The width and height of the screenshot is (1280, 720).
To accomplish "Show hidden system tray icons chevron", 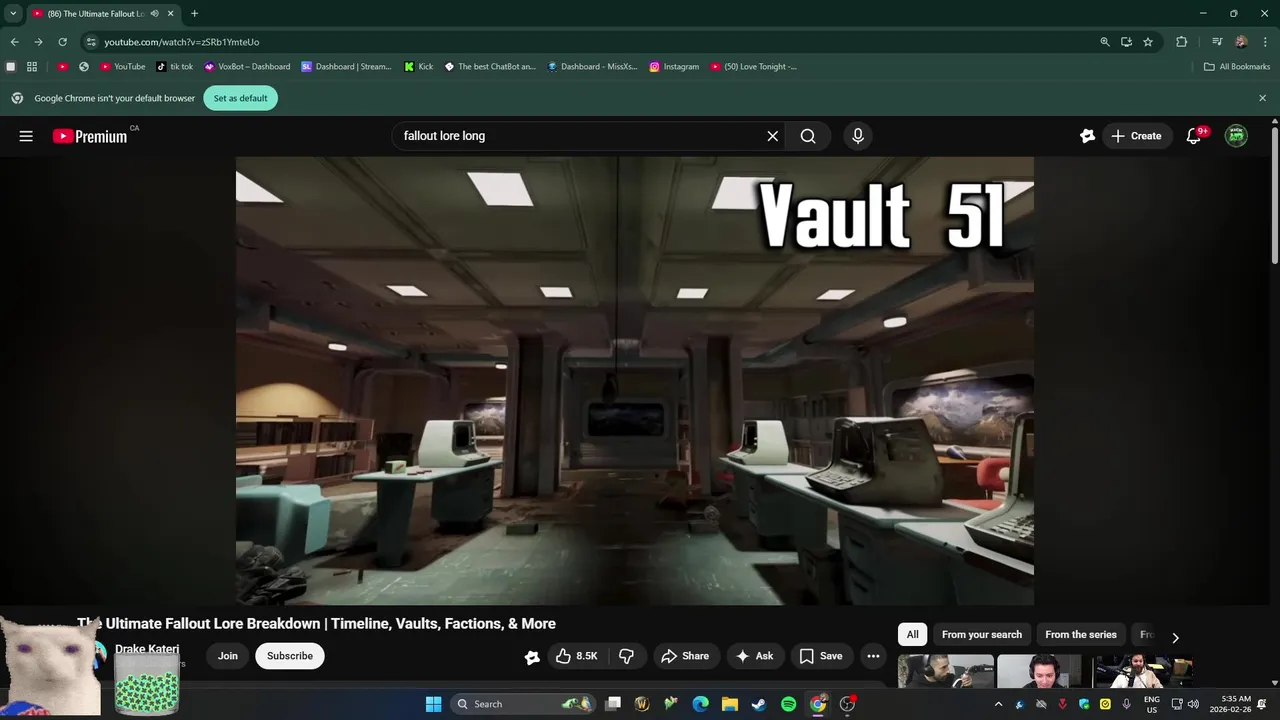I will (998, 704).
